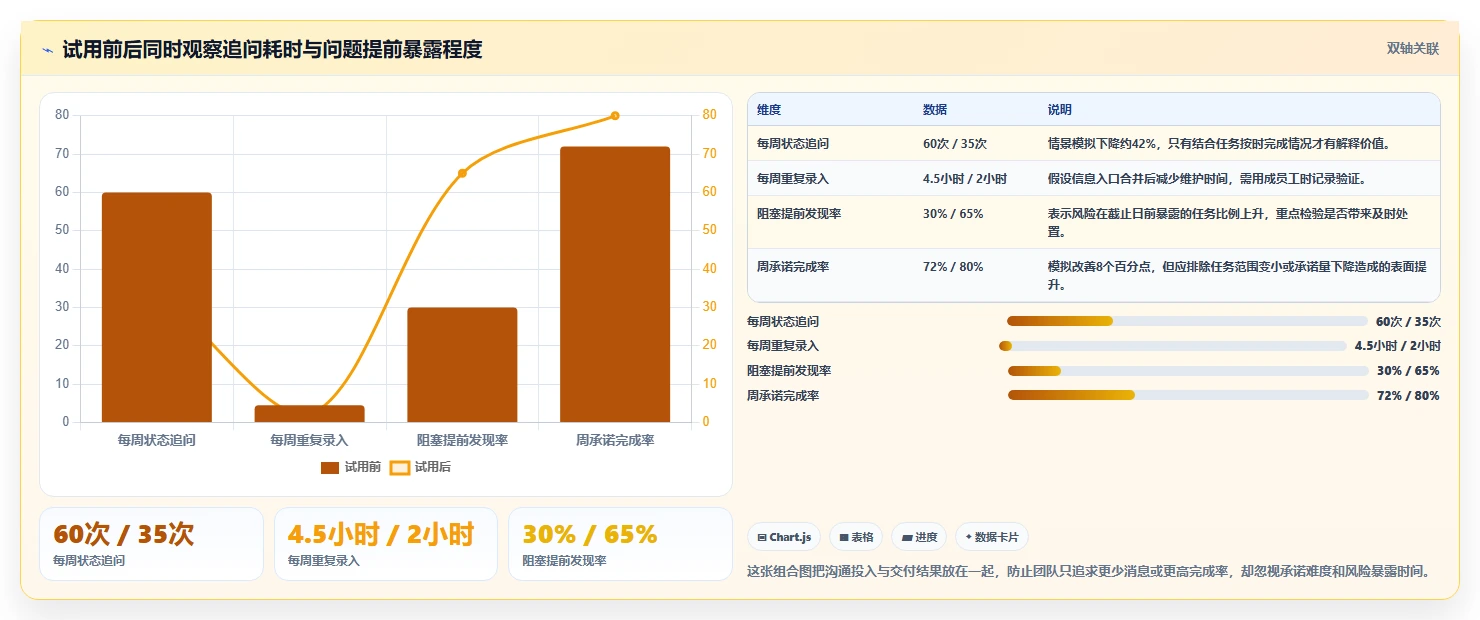This screenshot has width=1480, height=620.
Task: Open the large 60次 / 35次 data card
Action: click(x=151, y=544)
